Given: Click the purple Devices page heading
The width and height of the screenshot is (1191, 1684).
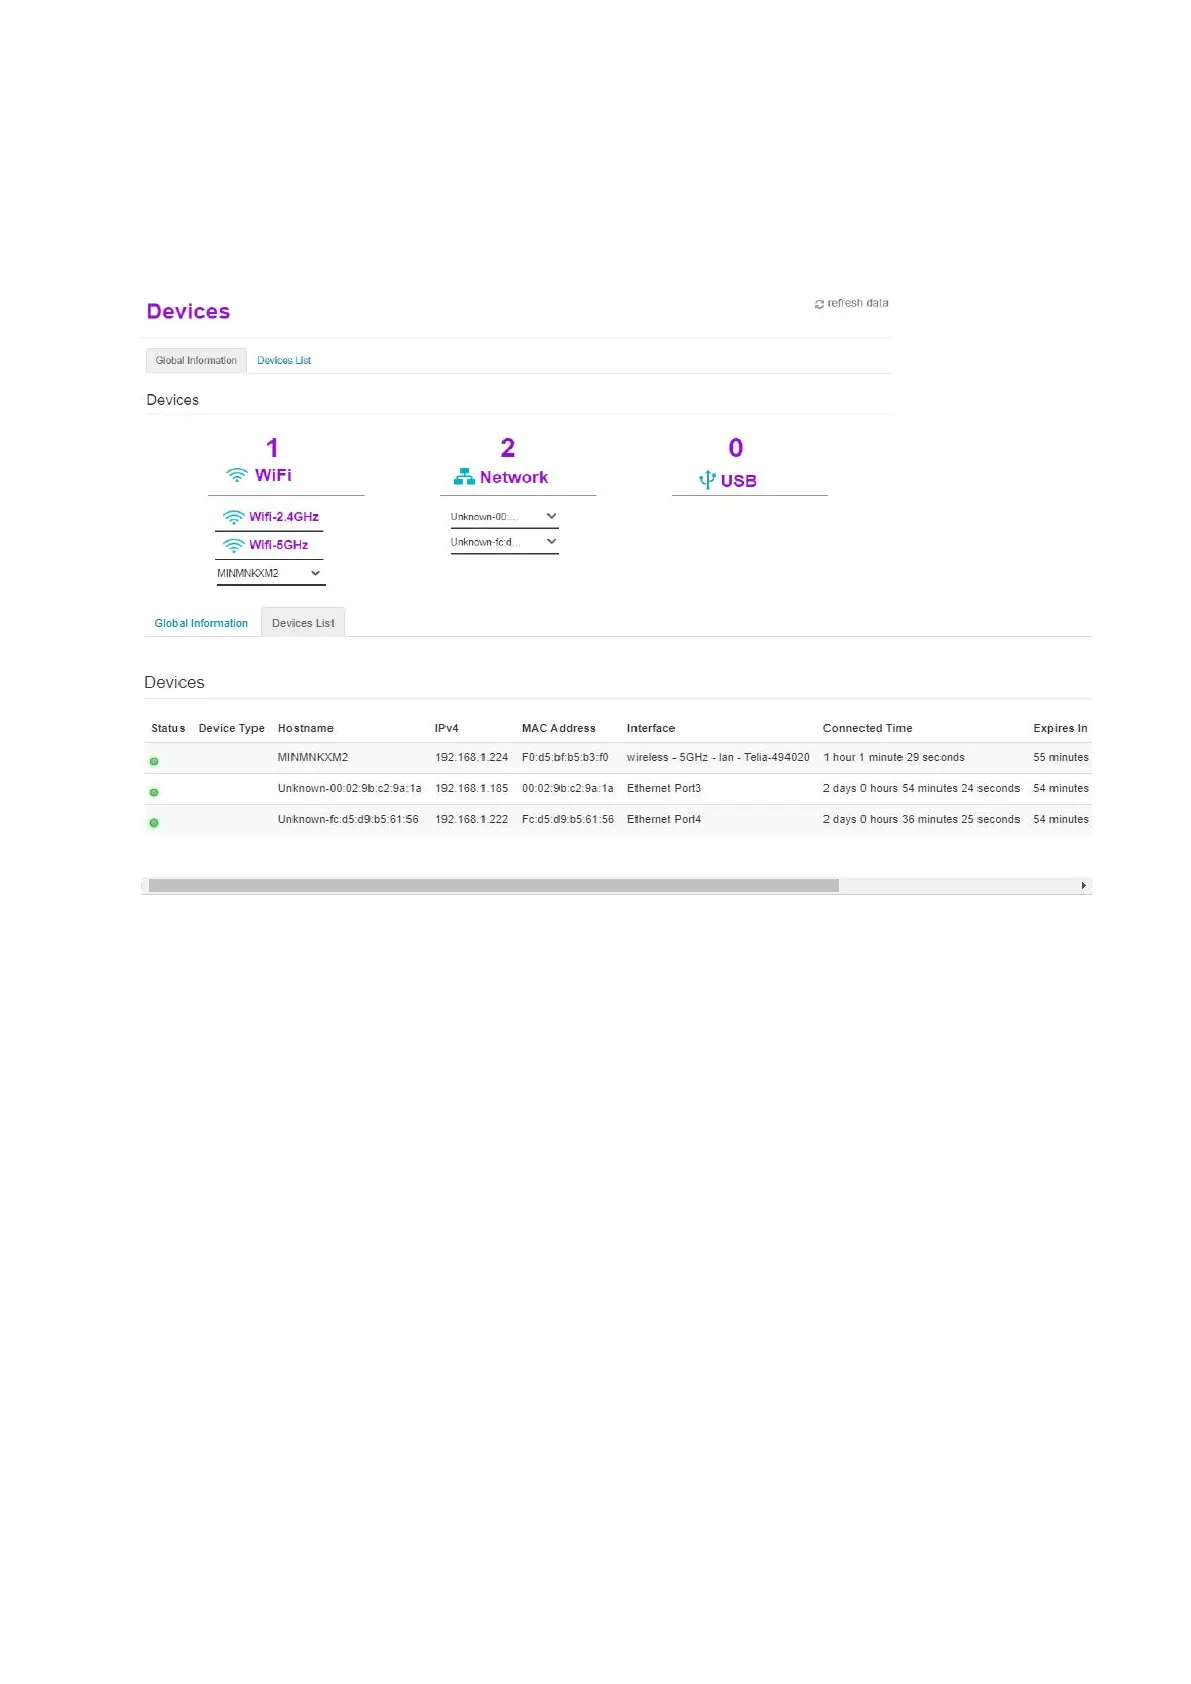Looking at the screenshot, I should [x=188, y=311].
